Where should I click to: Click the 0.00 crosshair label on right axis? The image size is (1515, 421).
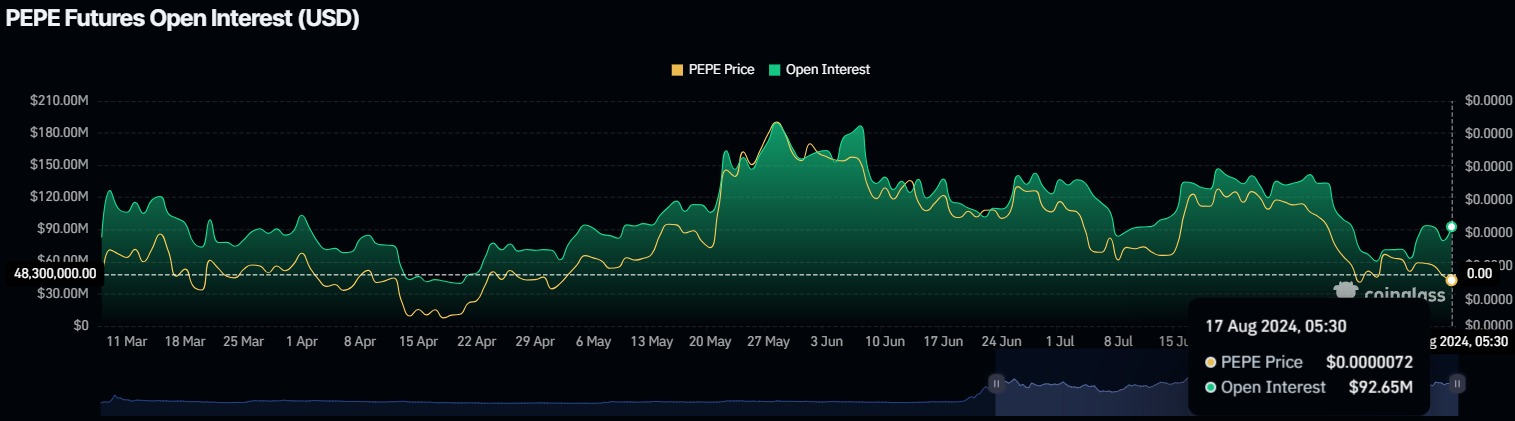coord(1479,273)
